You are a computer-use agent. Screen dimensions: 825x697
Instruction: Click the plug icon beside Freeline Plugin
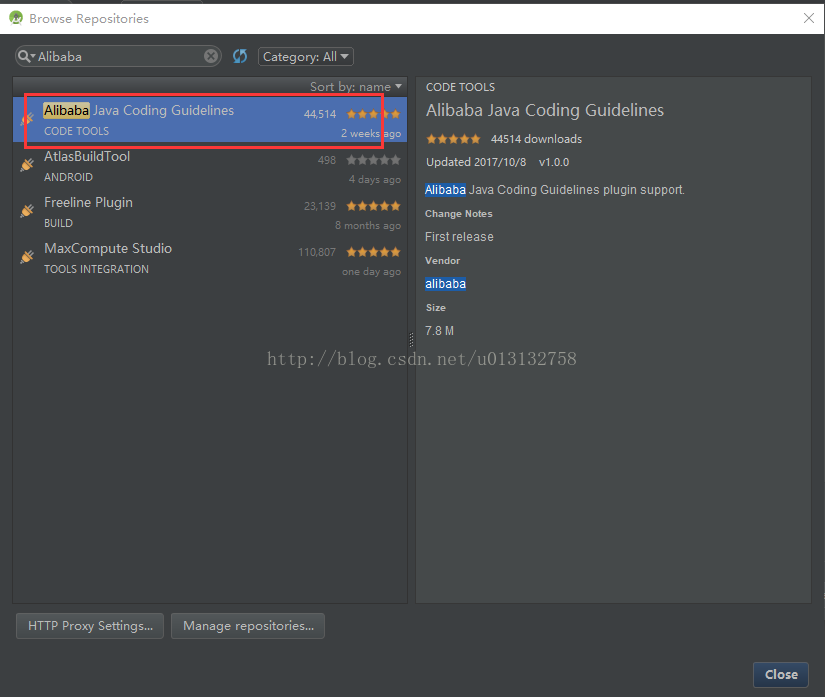point(27,211)
